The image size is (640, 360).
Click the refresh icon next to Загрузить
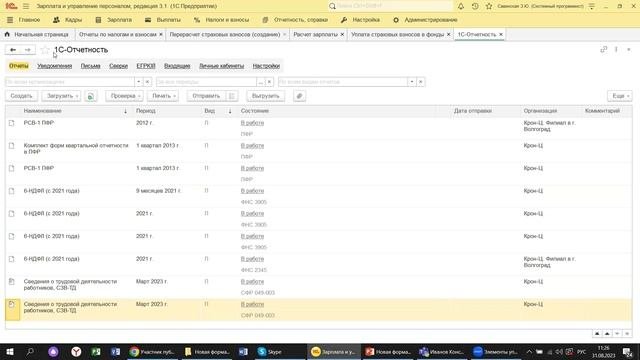pos(91,96)
